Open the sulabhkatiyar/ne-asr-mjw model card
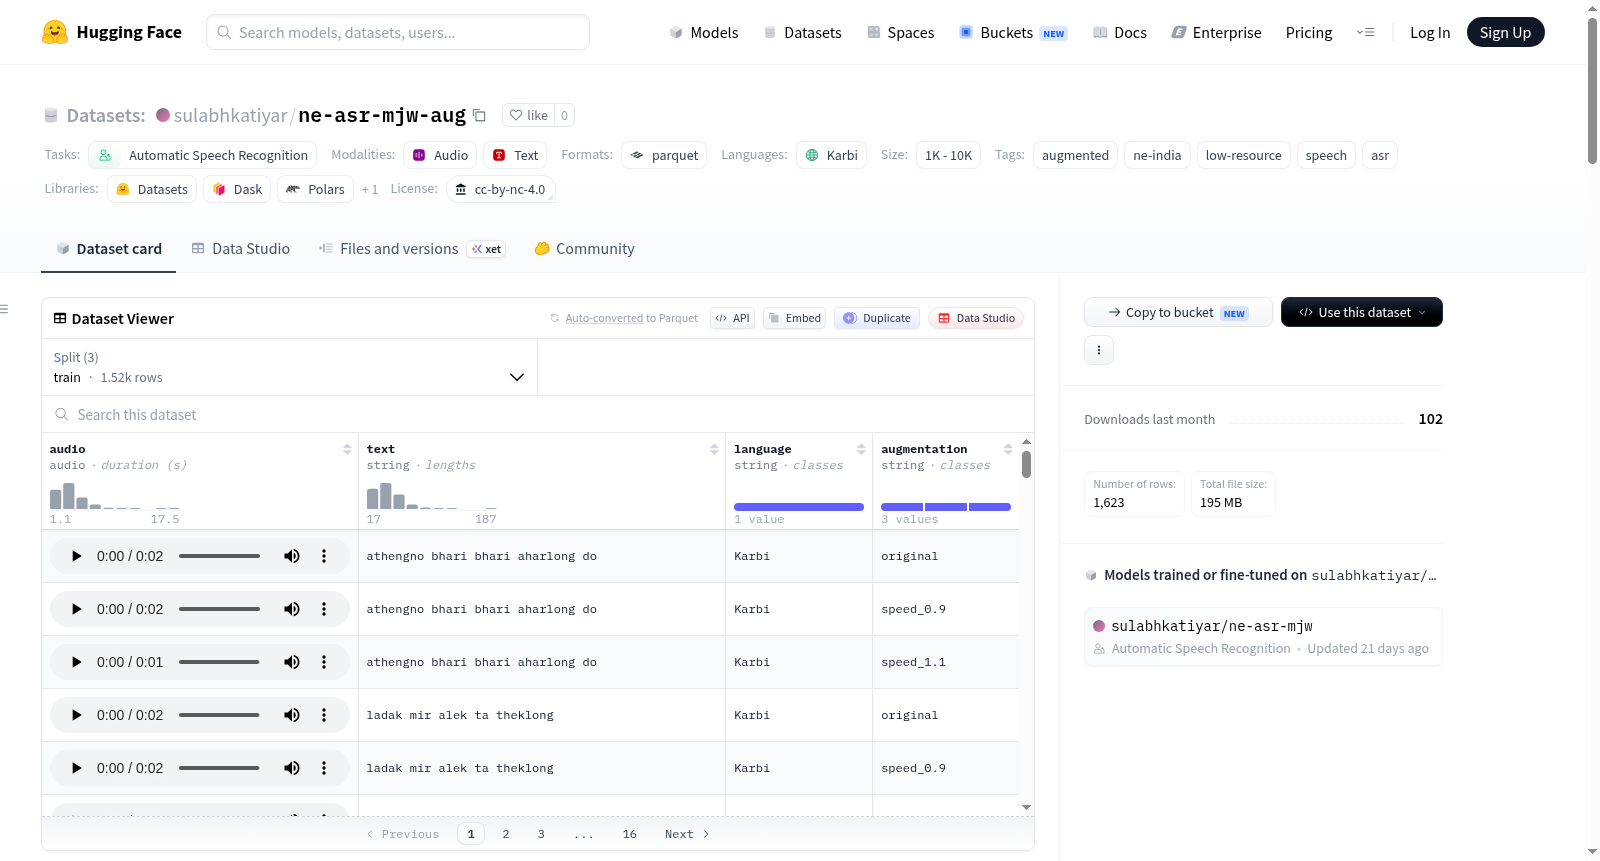Screen dimensions: 1600x861 [x=1263, y=636]
